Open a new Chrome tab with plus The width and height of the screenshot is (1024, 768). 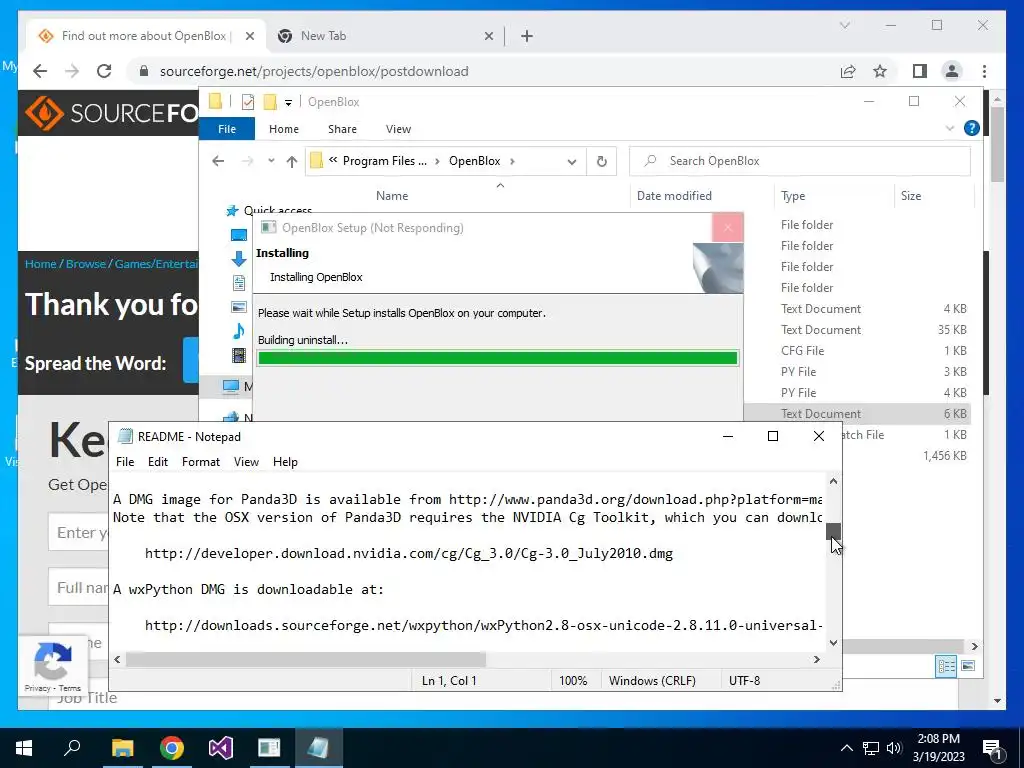527,36
